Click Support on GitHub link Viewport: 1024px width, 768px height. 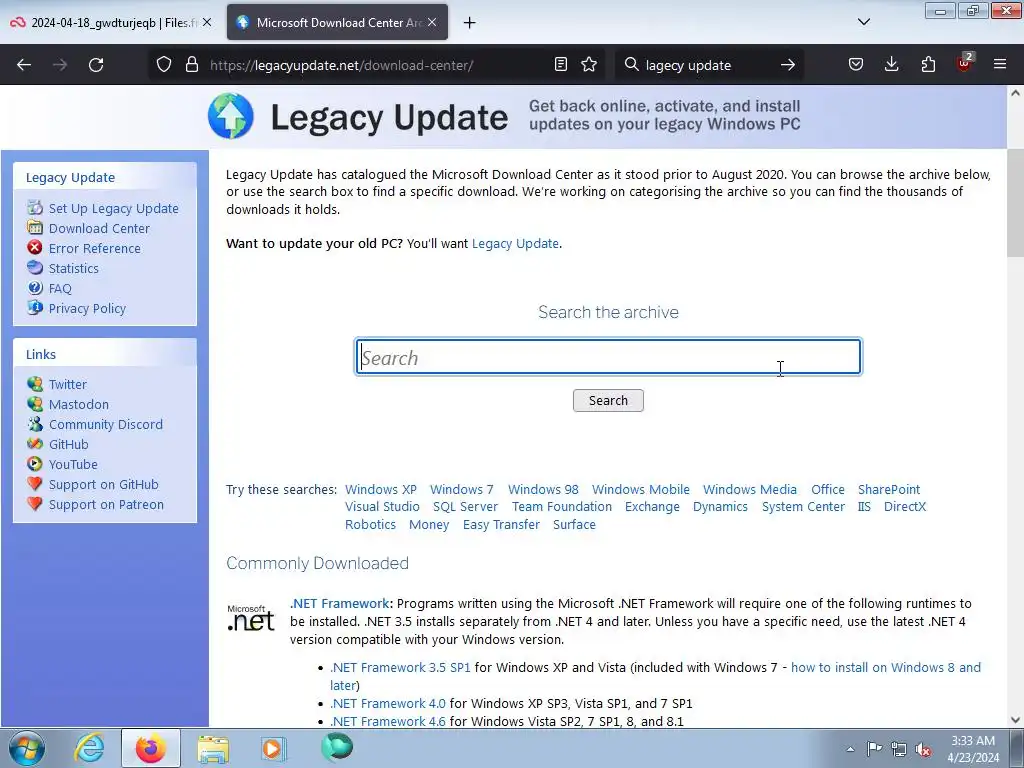tap(104, 485)
